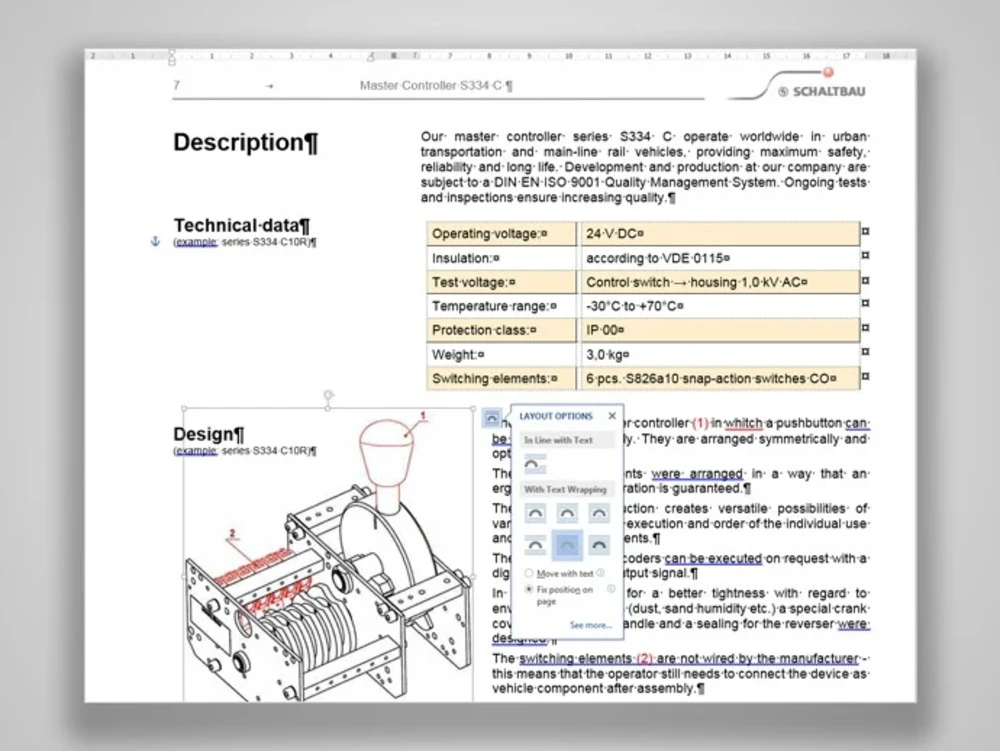
Task: Close the Layout Options popup
Action: (x=612, y=416)
